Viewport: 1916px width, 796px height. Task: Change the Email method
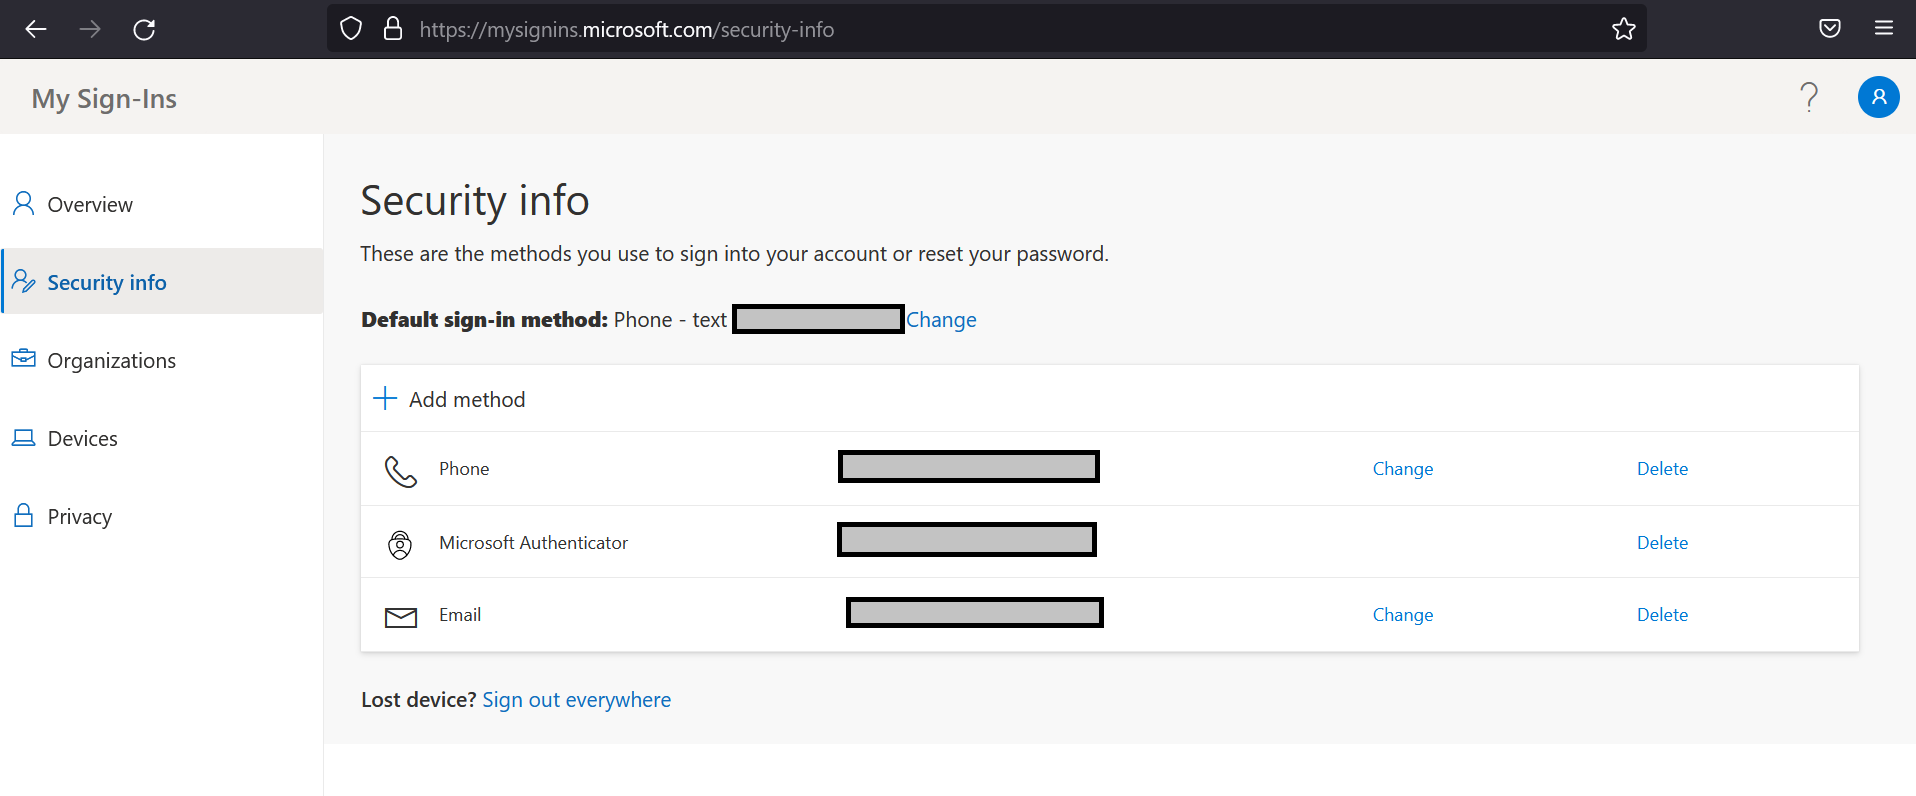[x=1403, y=615]
